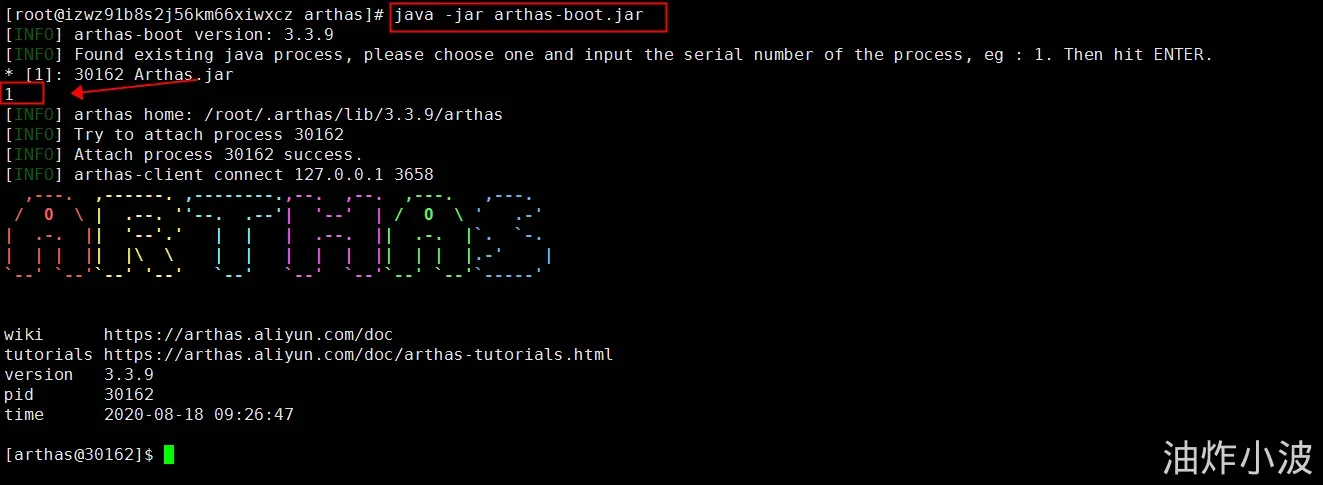
Task: Open the arthas-tutorials.html URL
Action: click(358, 355)
